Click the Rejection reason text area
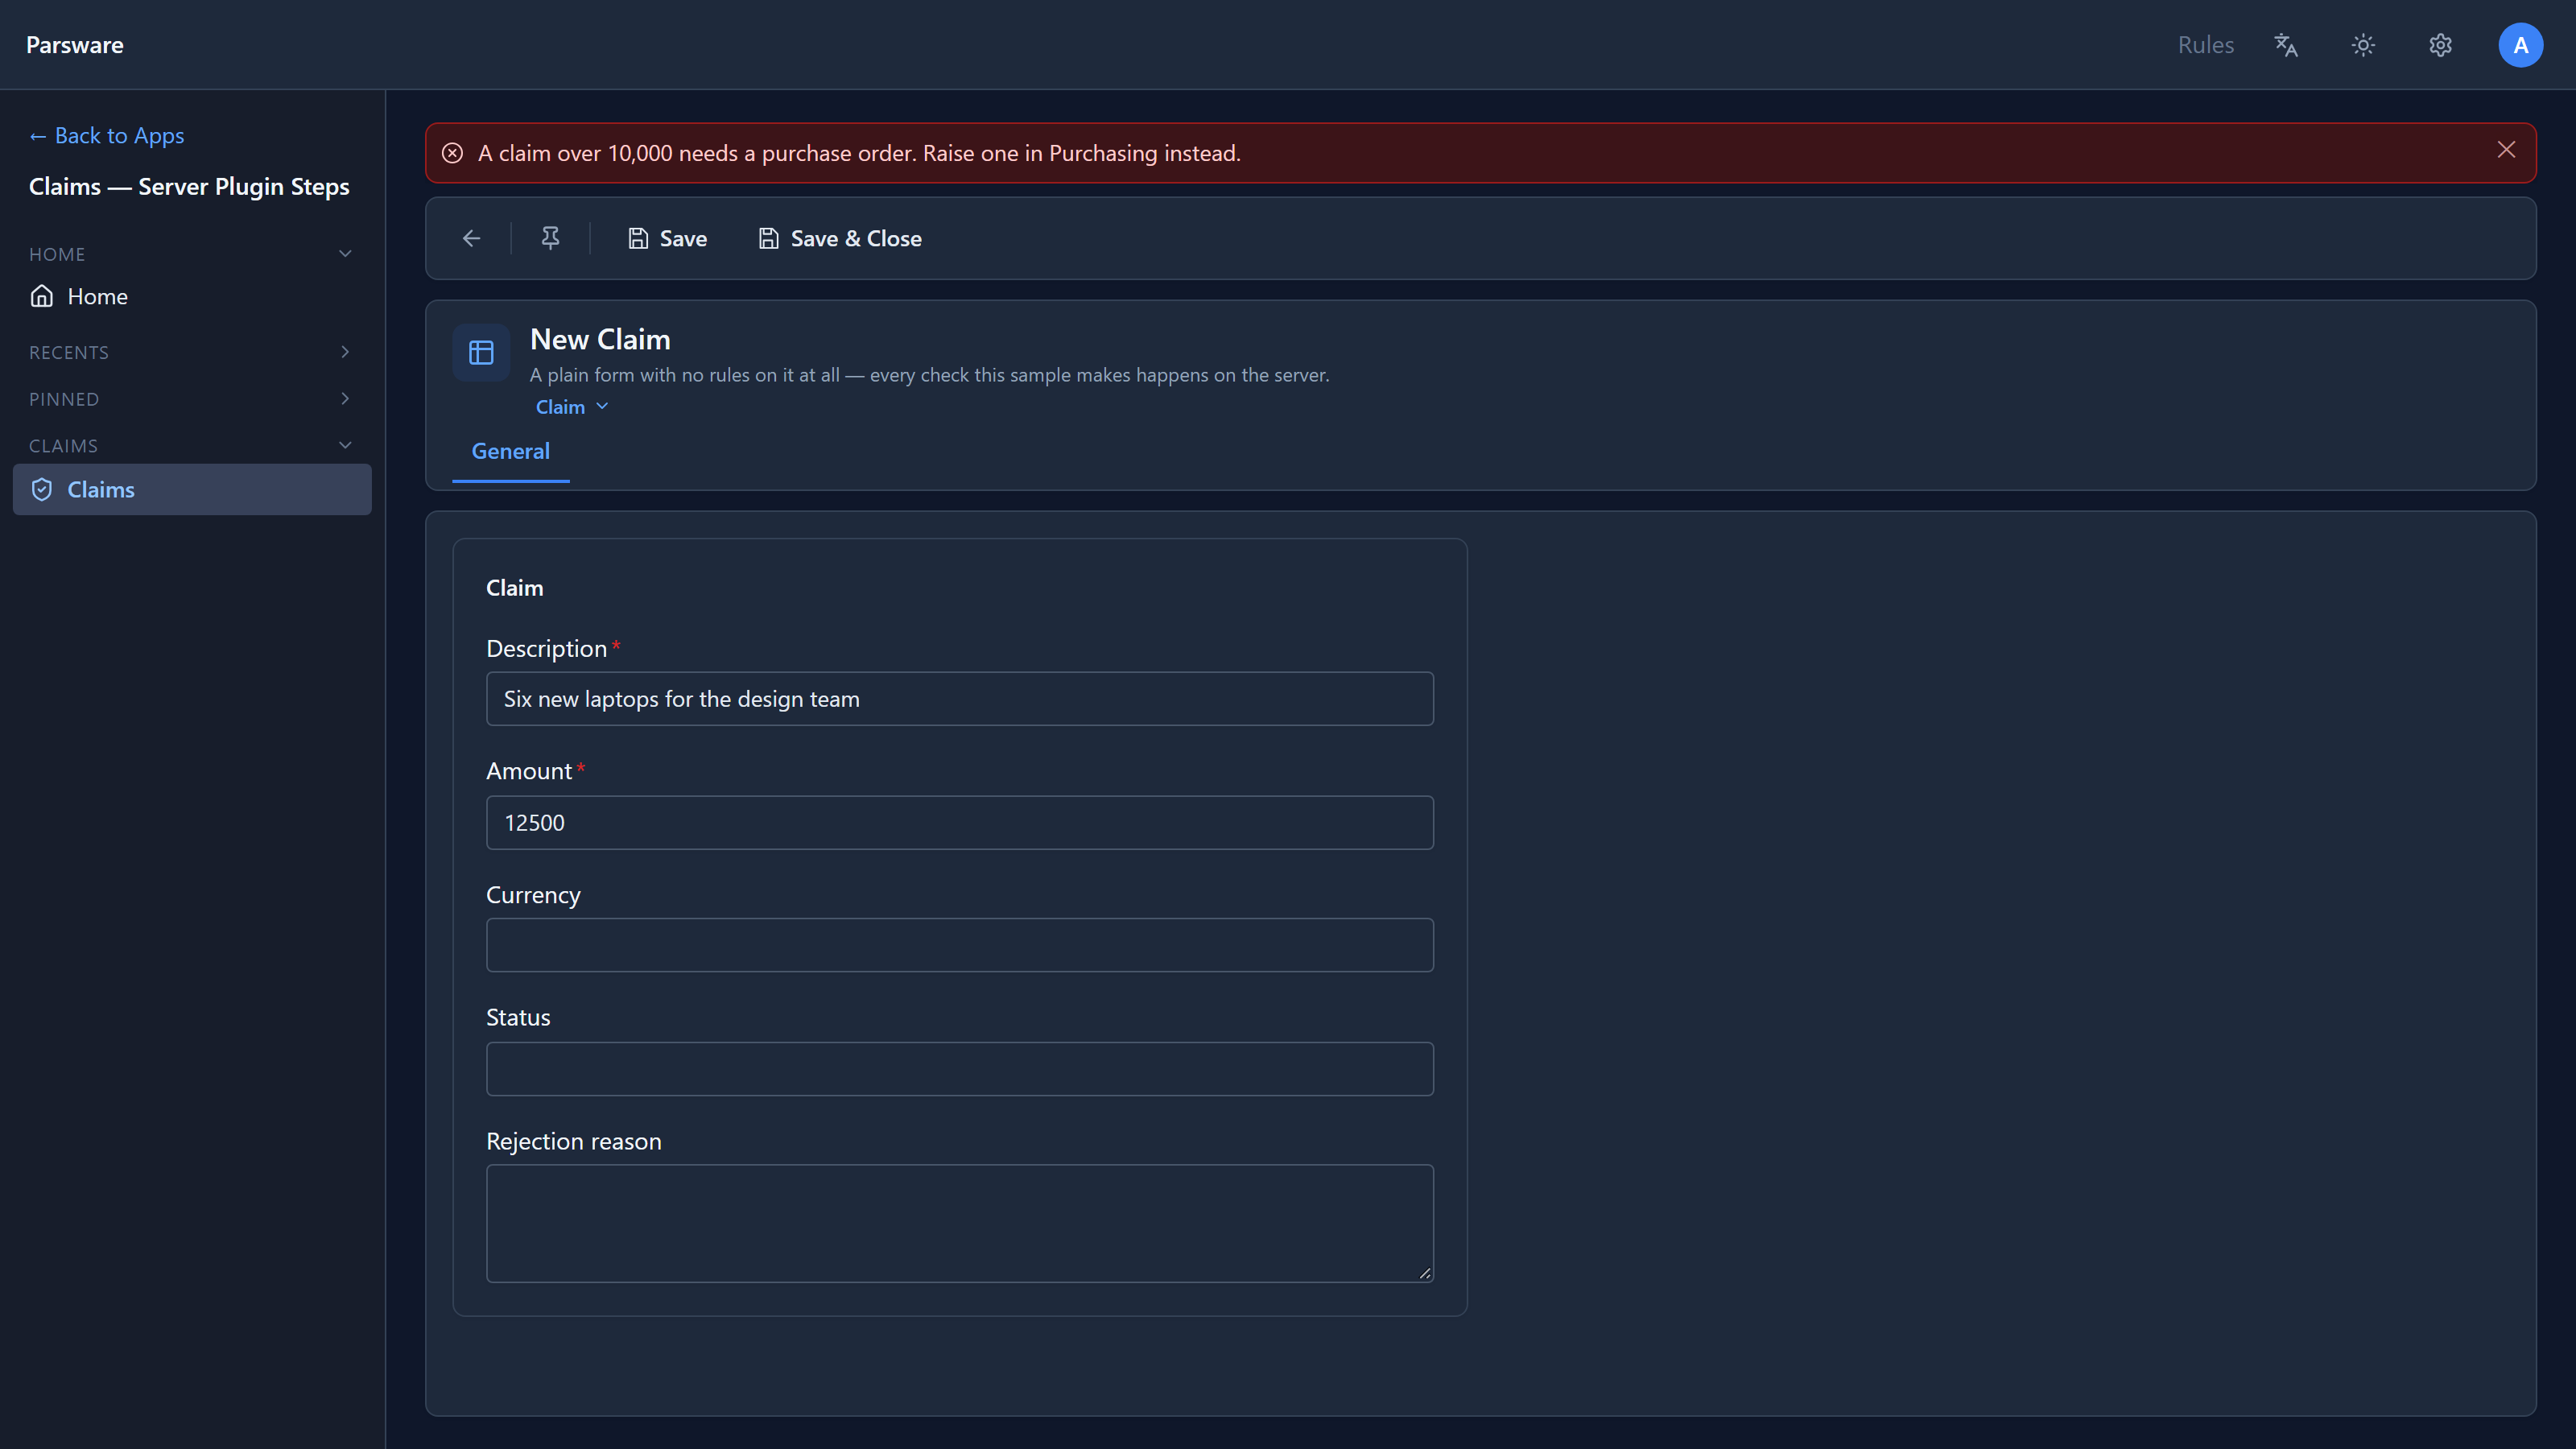The height and width of the screenshot is (1449, 2576). 959,1223
